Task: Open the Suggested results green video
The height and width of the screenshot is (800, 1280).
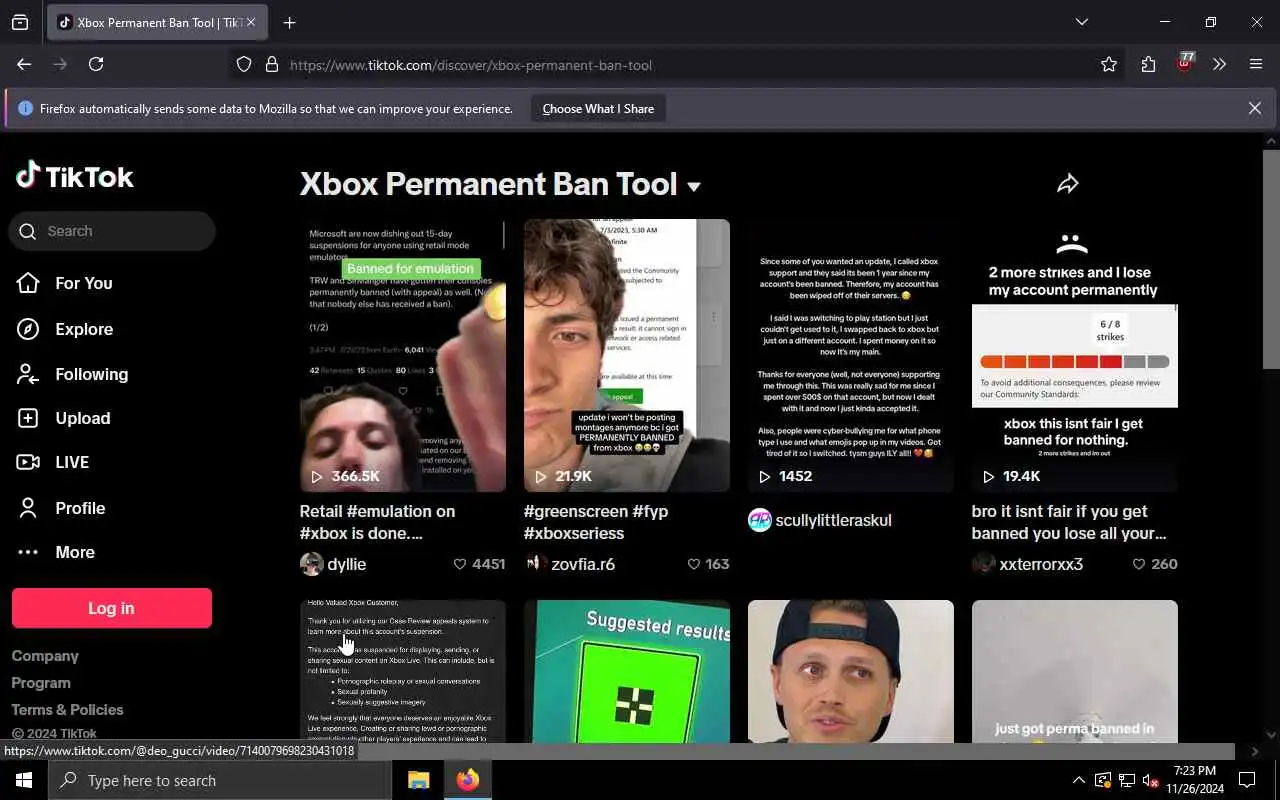Action: (x=627, y=672)
